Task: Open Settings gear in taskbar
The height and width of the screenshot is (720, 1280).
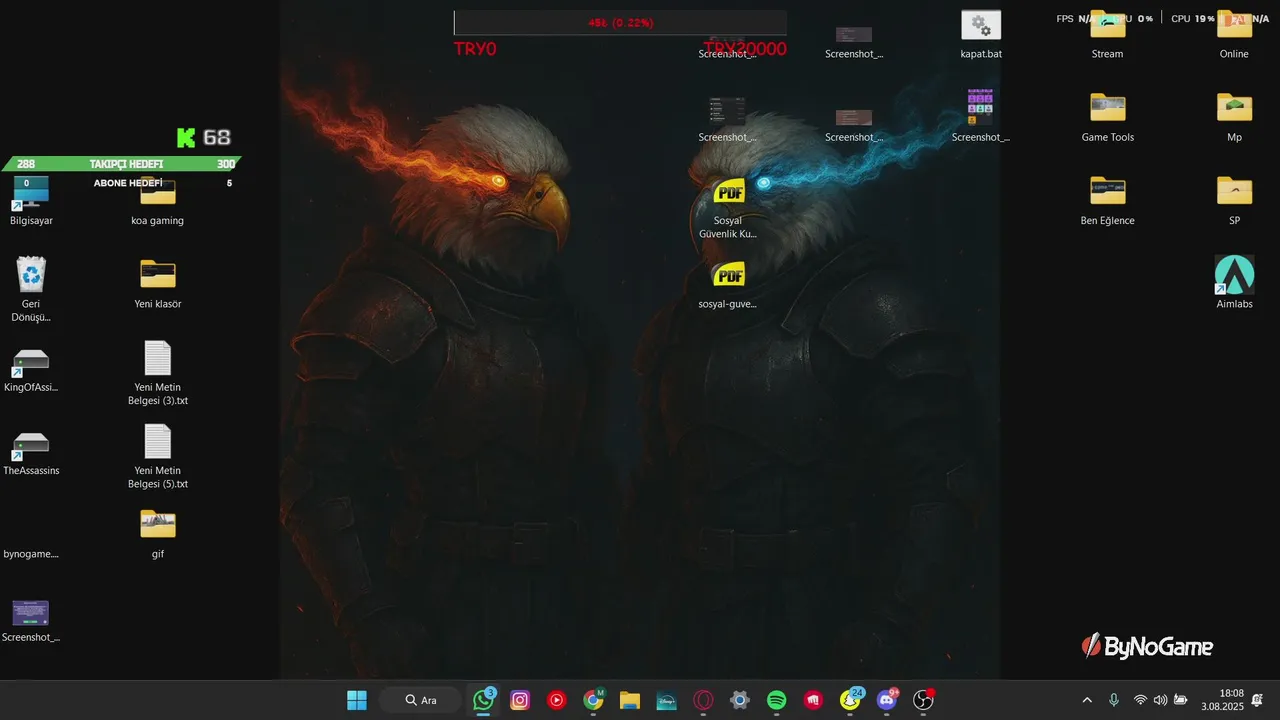Action: click(x=740, y=700)
